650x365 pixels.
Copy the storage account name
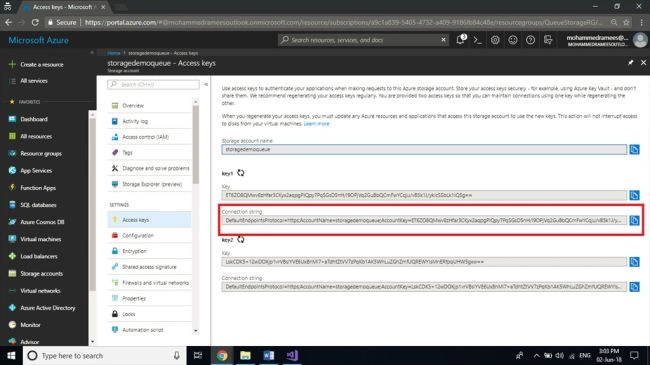tap(634, 149)
